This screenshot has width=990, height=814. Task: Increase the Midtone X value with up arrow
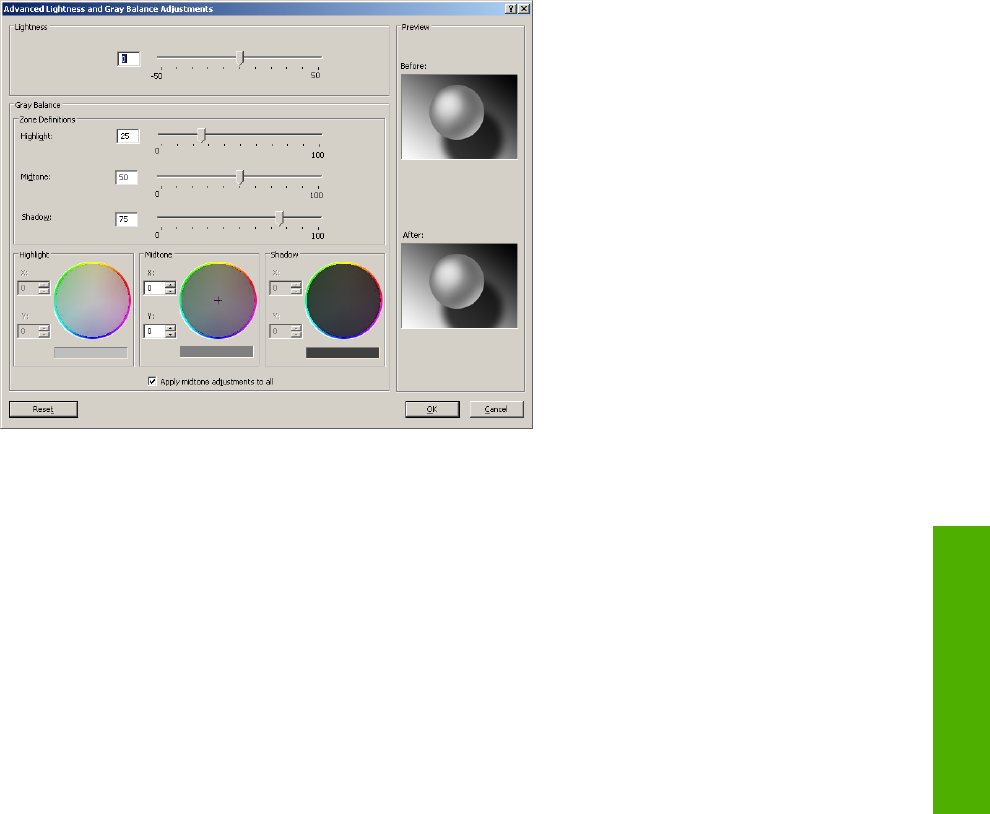[170, 285]
